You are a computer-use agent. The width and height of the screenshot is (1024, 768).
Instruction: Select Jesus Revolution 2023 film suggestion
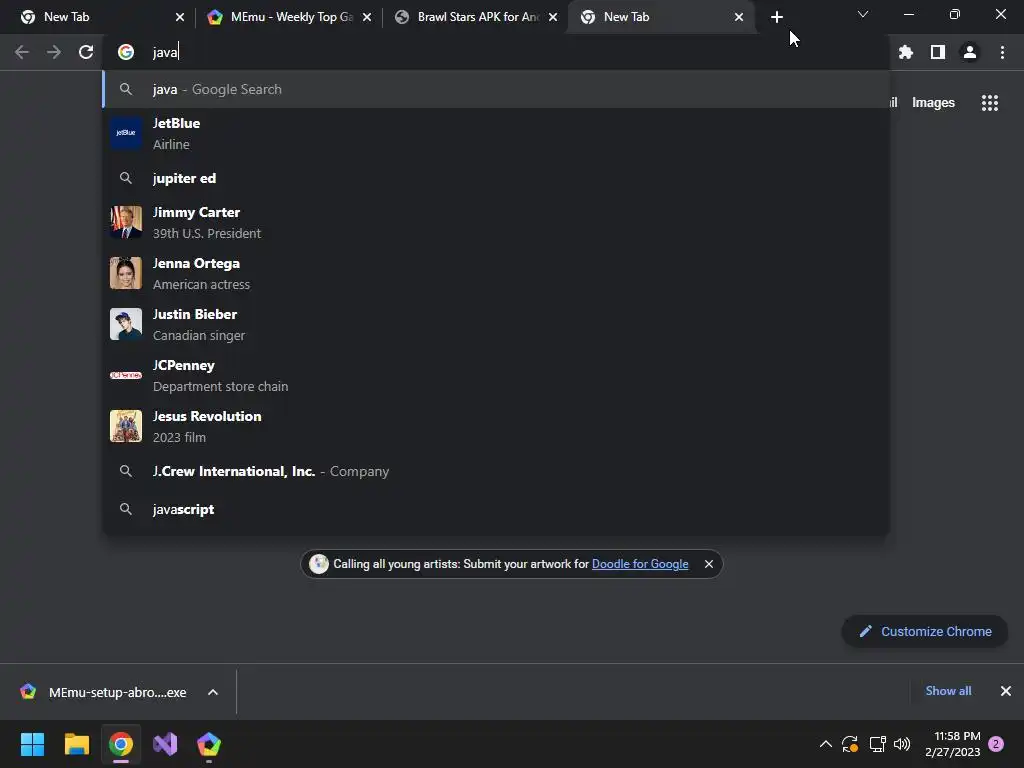click(496, 426)
